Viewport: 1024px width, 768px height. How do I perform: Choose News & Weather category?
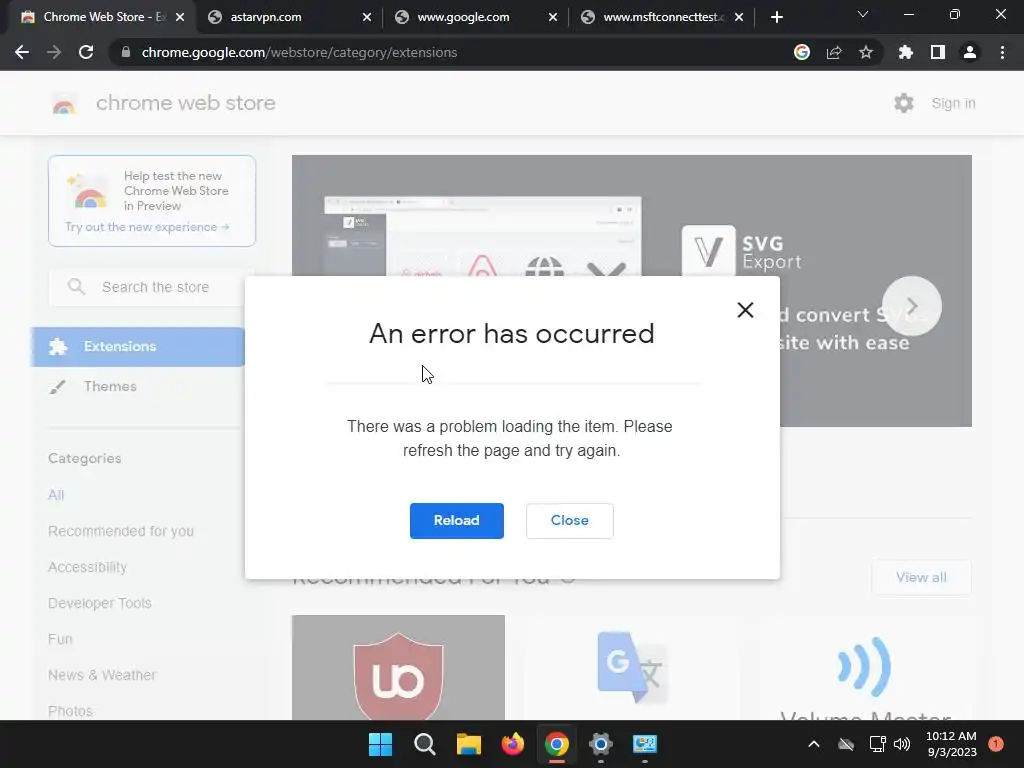click(x=102, y=675)
